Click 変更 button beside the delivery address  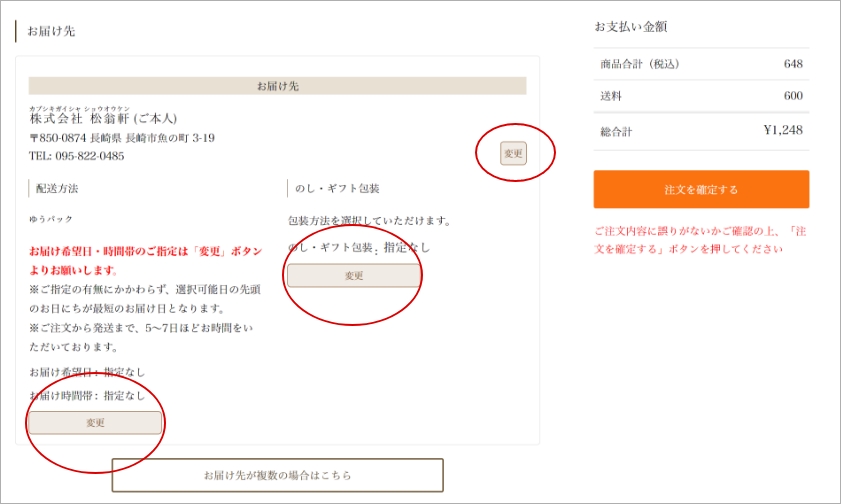[513, 153]
